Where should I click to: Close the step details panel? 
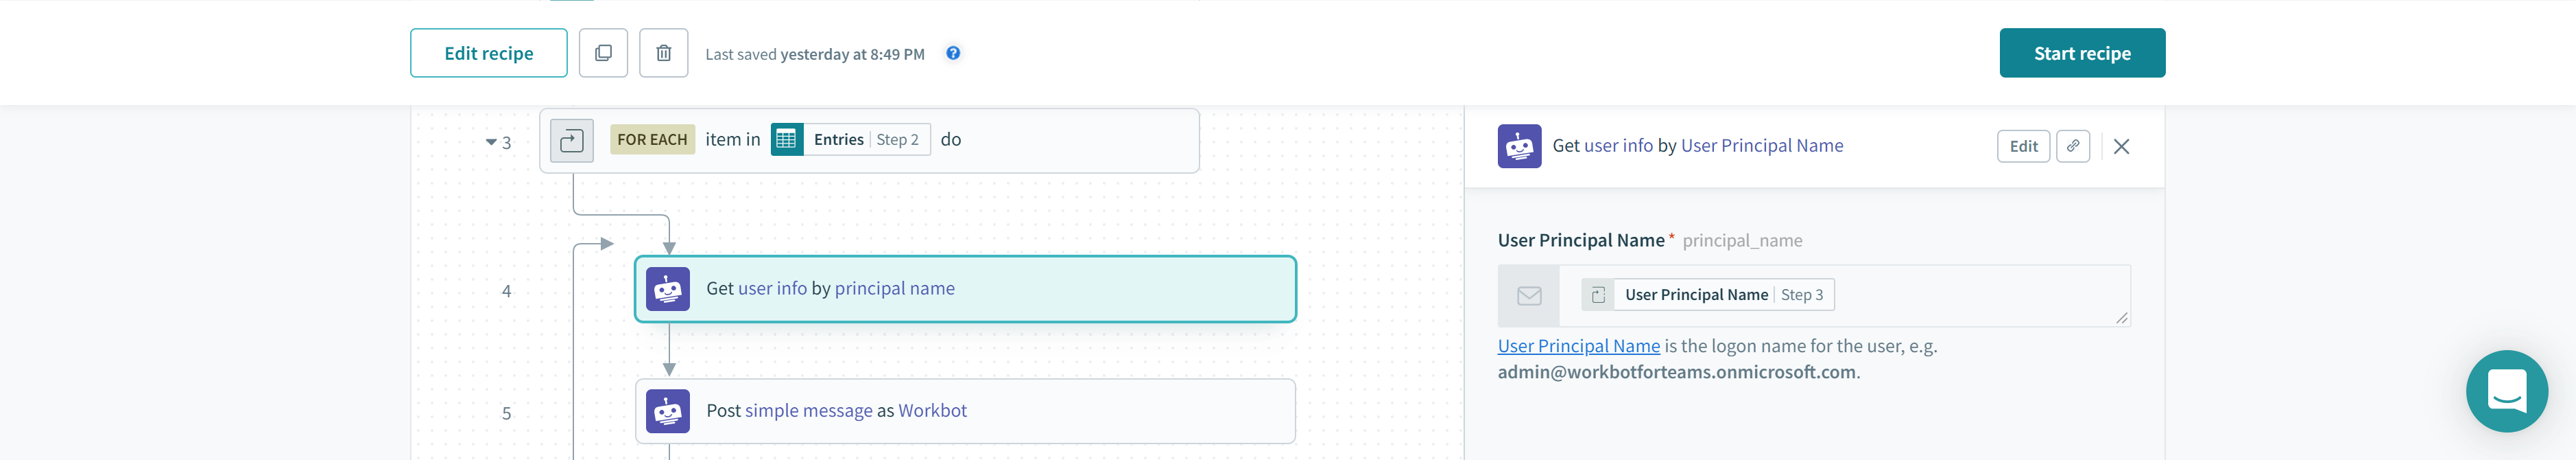(x=2121, y=146)
